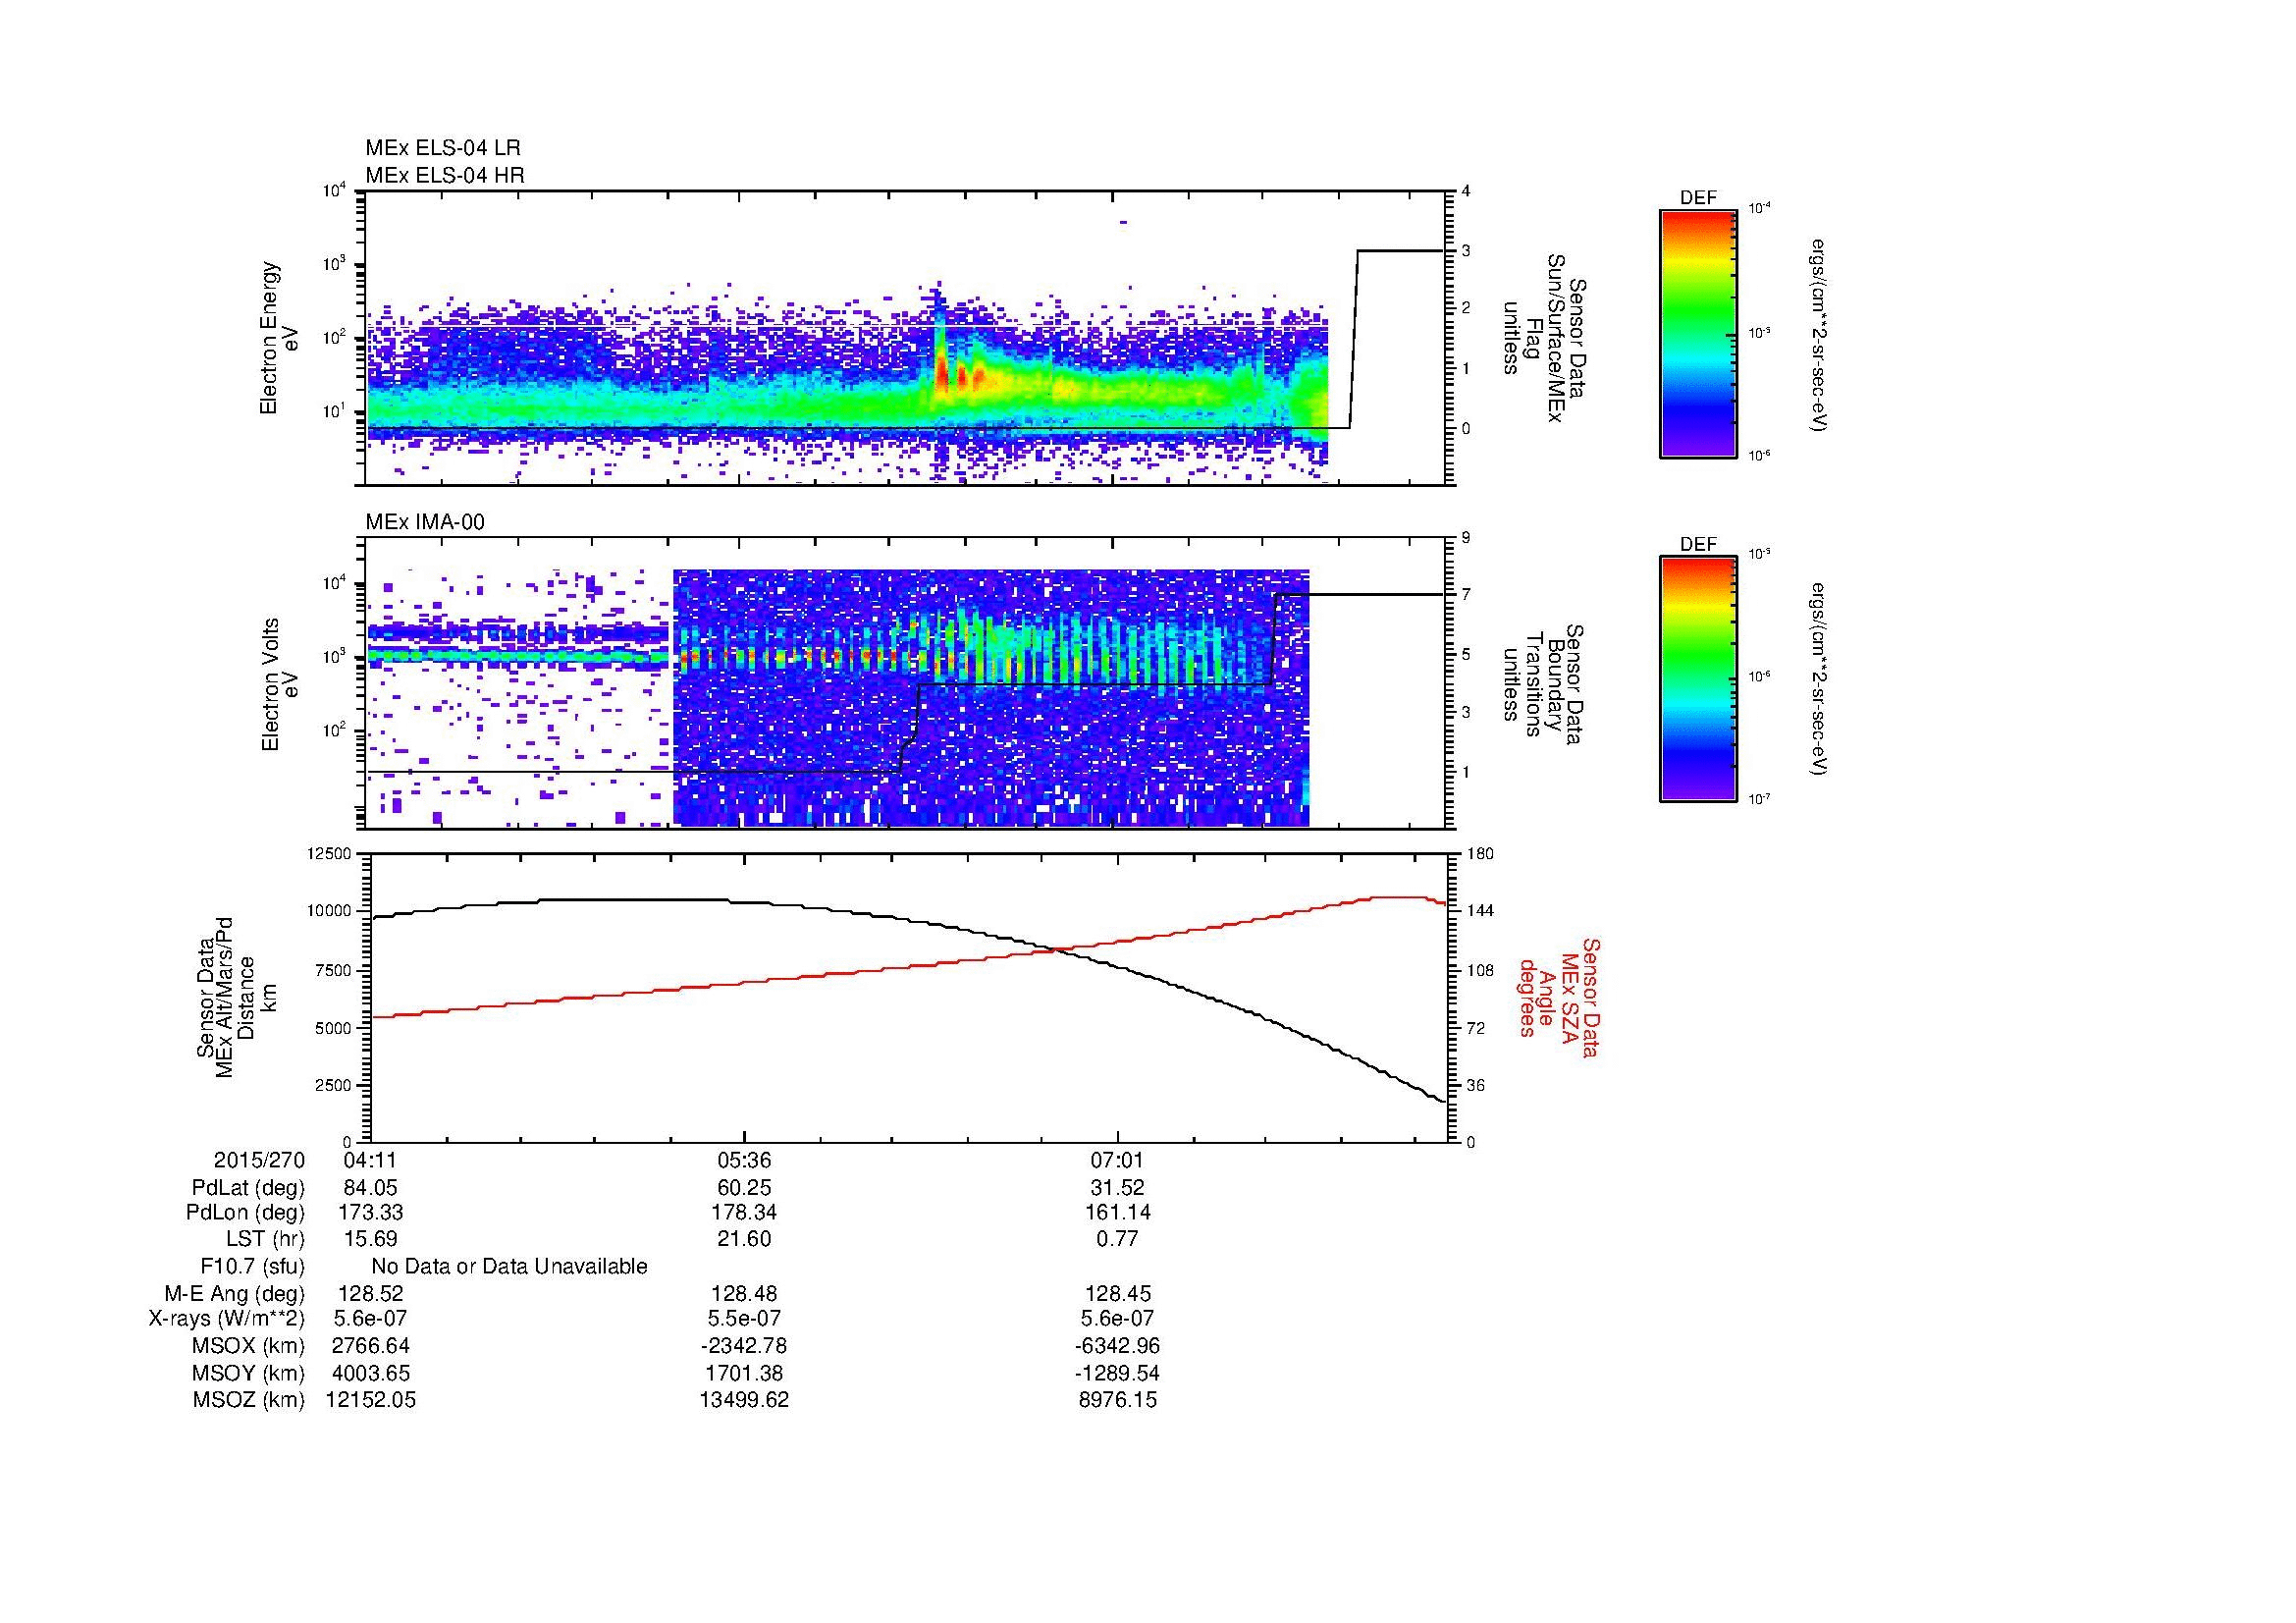Click the 180 SZA axis tick
This screenshot has height=1623, width=2296.
tap(1479, 853)
